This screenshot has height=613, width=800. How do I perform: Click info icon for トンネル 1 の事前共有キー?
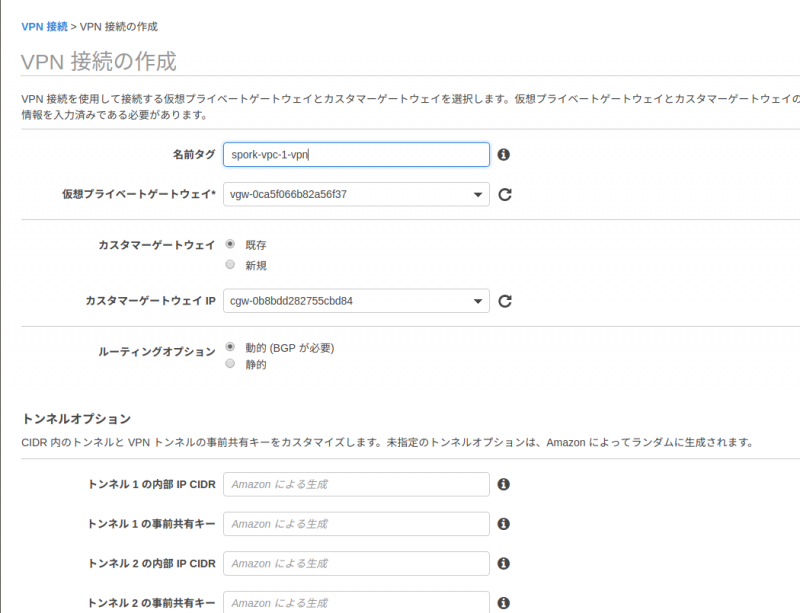504,524
